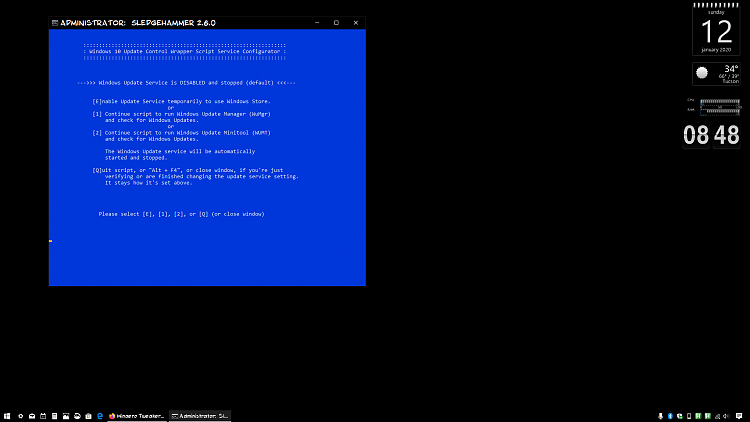The width and height of the screenshot is (750, 422).
Task: Click 'Windows Update Service is DISABLED' status line
Action: pos(186,83)
